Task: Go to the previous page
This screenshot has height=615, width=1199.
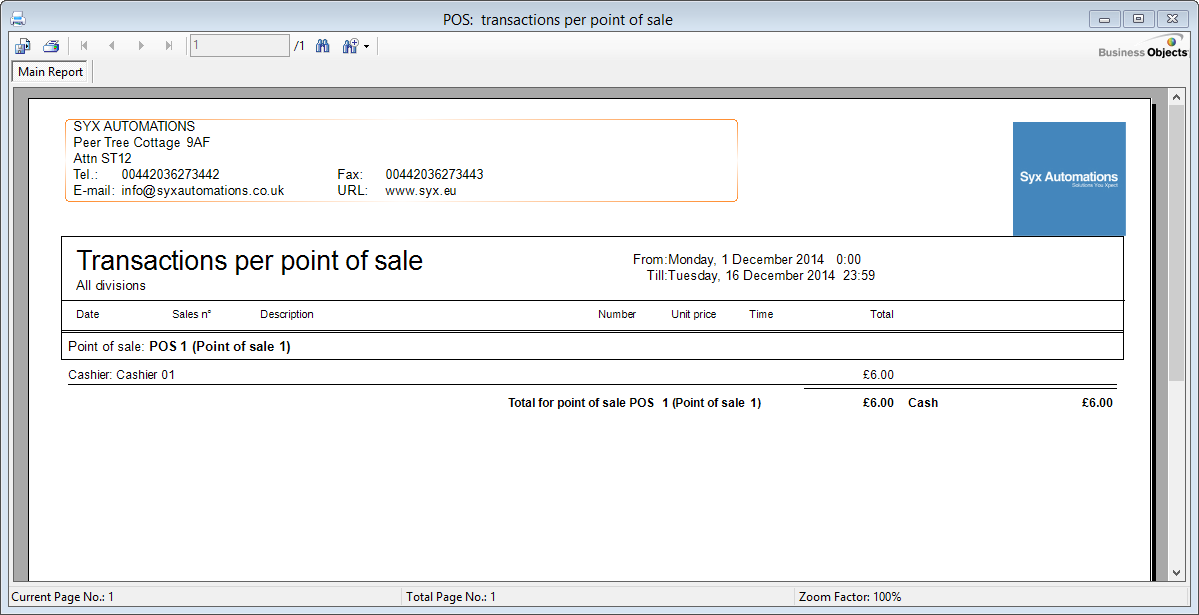Action: [x=112, y=46]
